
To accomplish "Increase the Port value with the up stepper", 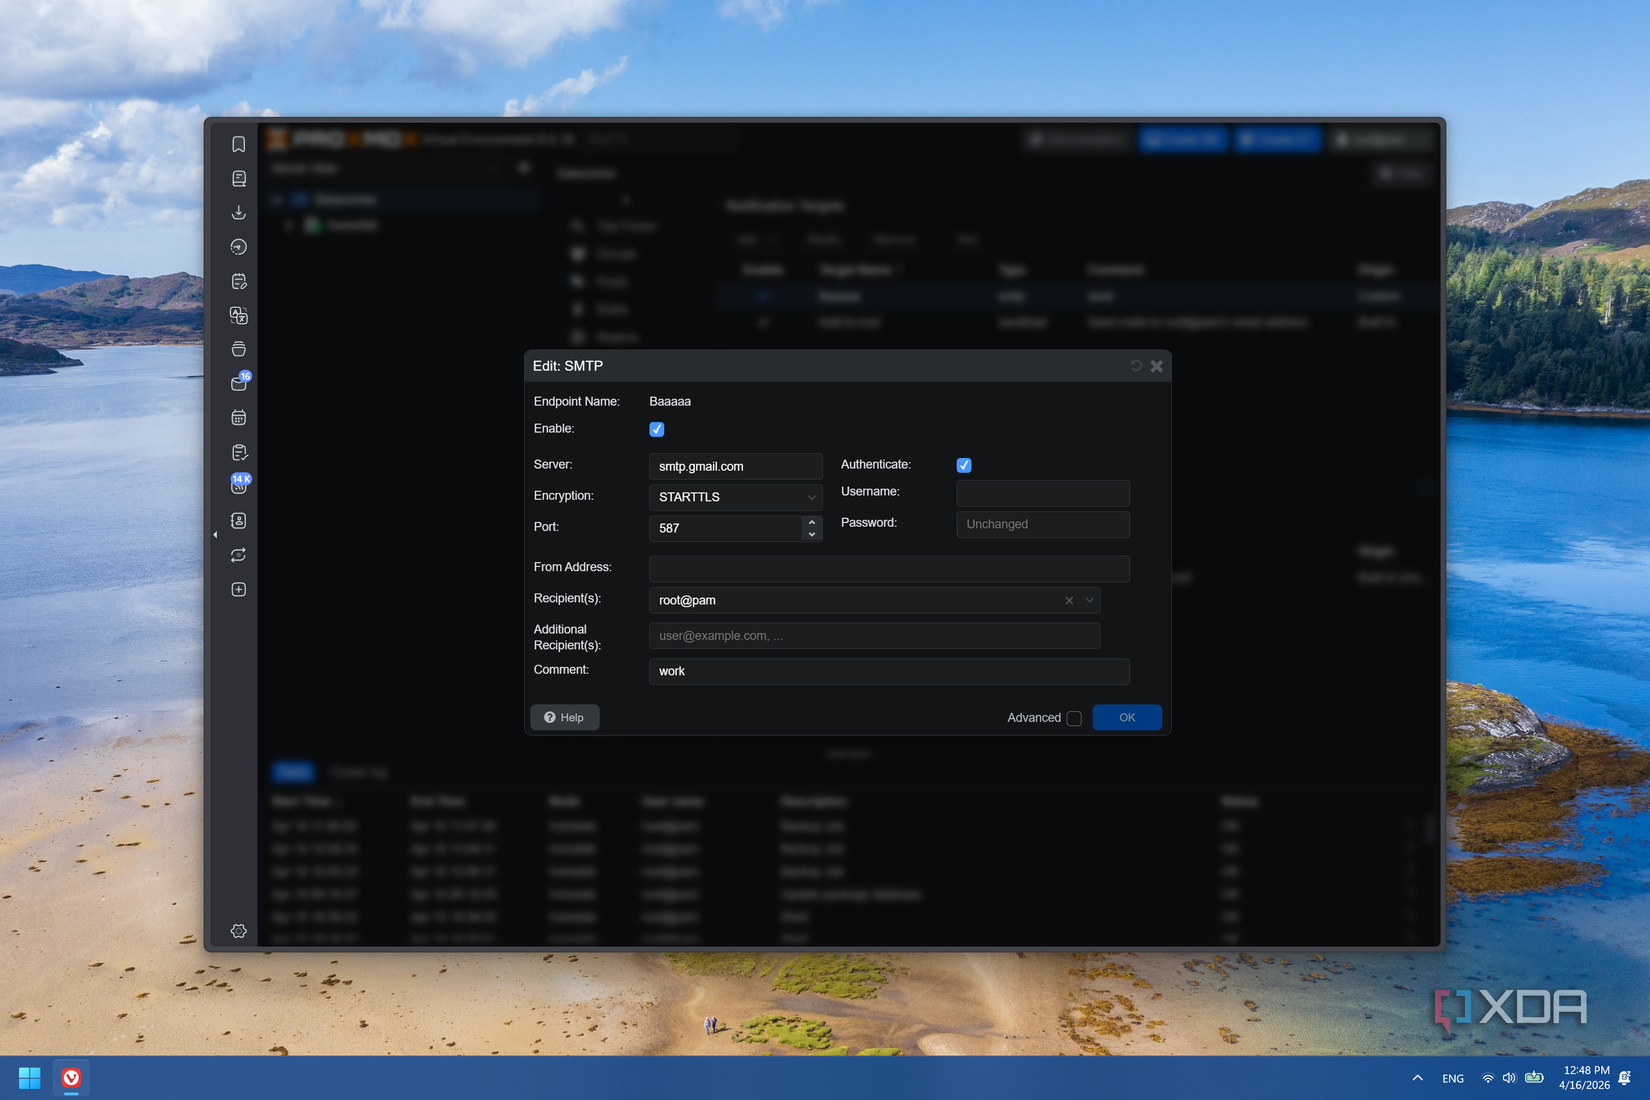I will tap(810, 523).
